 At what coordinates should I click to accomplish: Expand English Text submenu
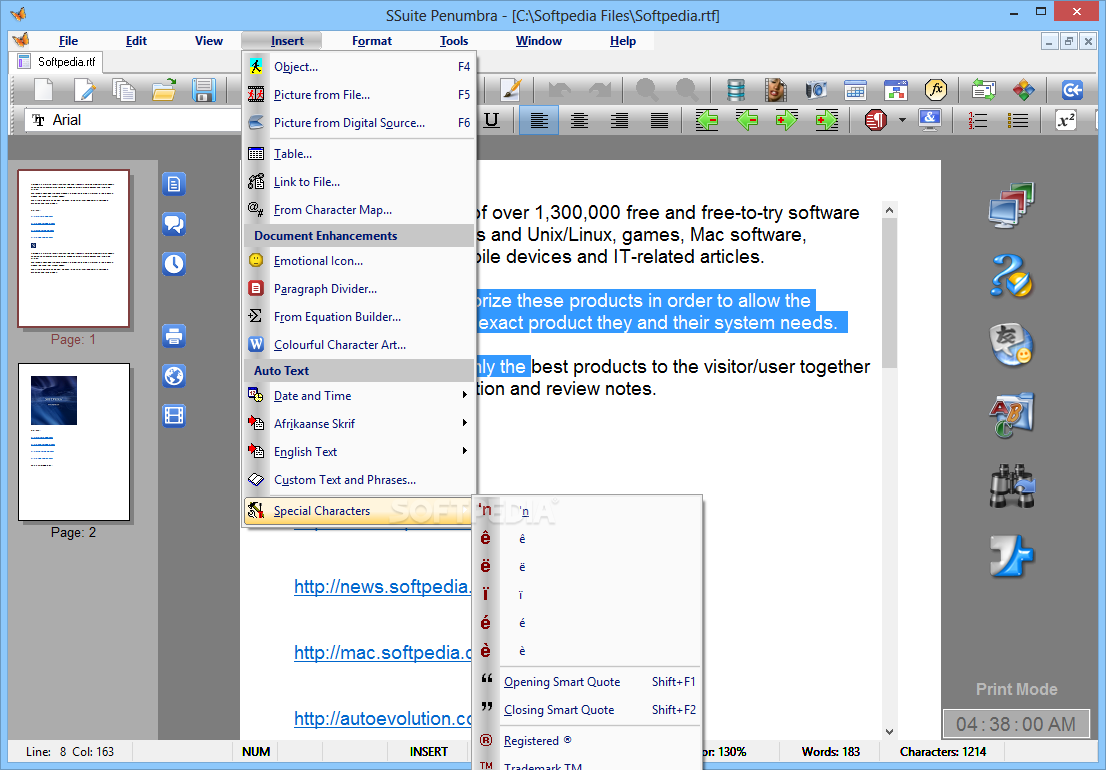pos(359,451)
